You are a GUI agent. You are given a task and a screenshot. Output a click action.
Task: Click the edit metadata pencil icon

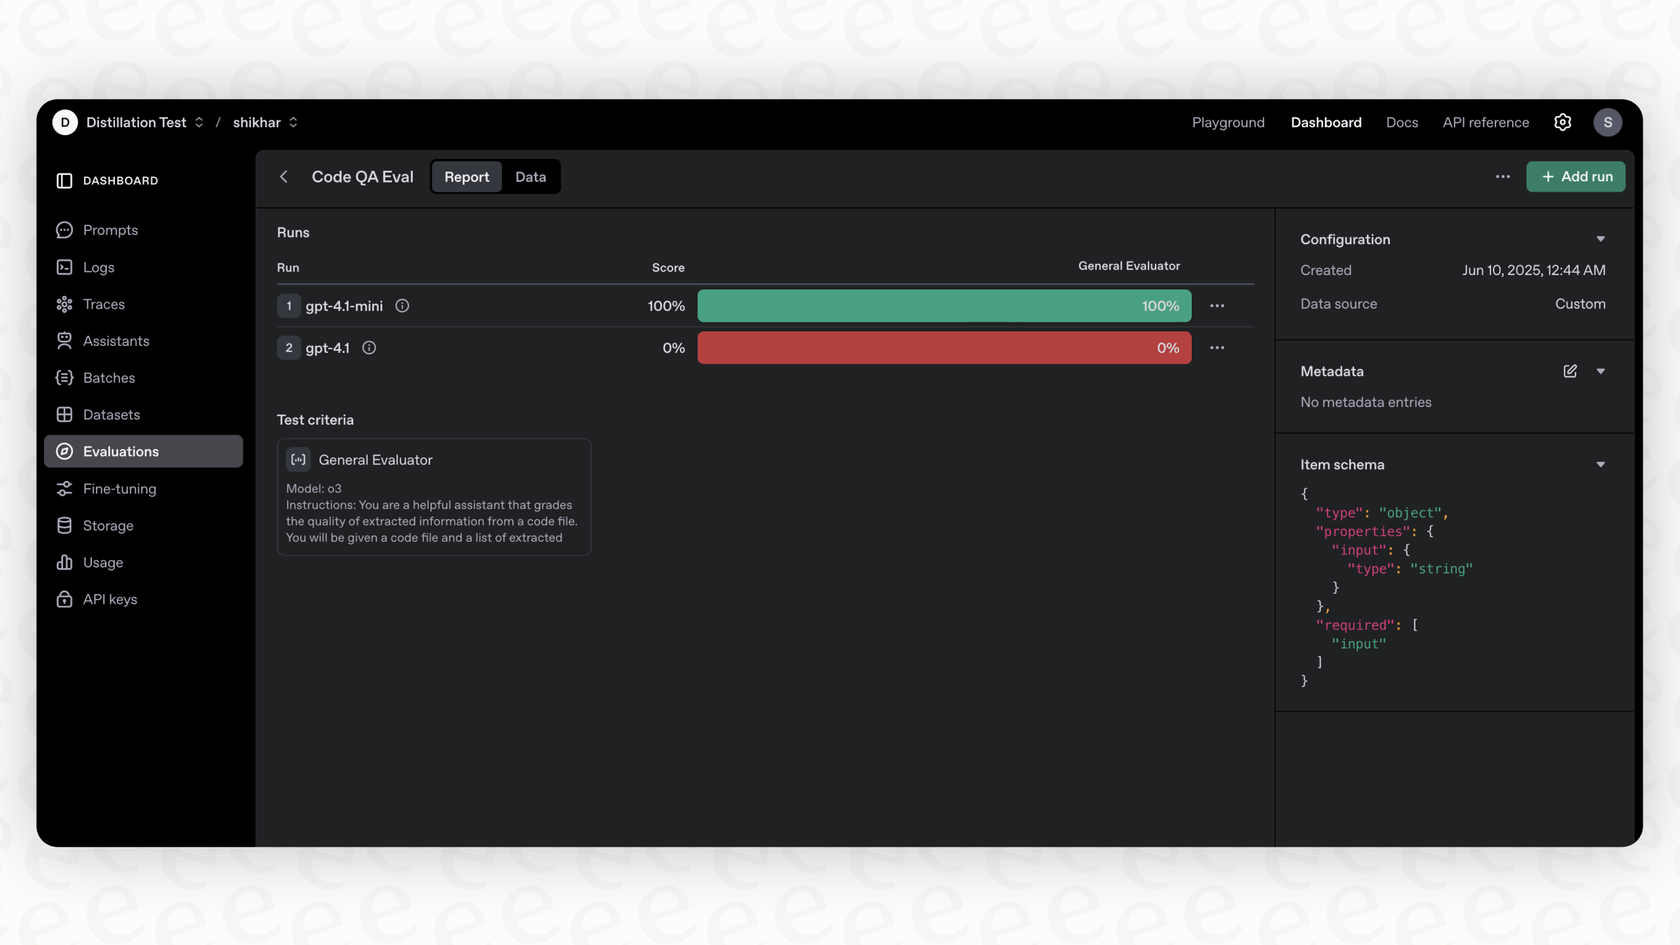[1570, 371]
